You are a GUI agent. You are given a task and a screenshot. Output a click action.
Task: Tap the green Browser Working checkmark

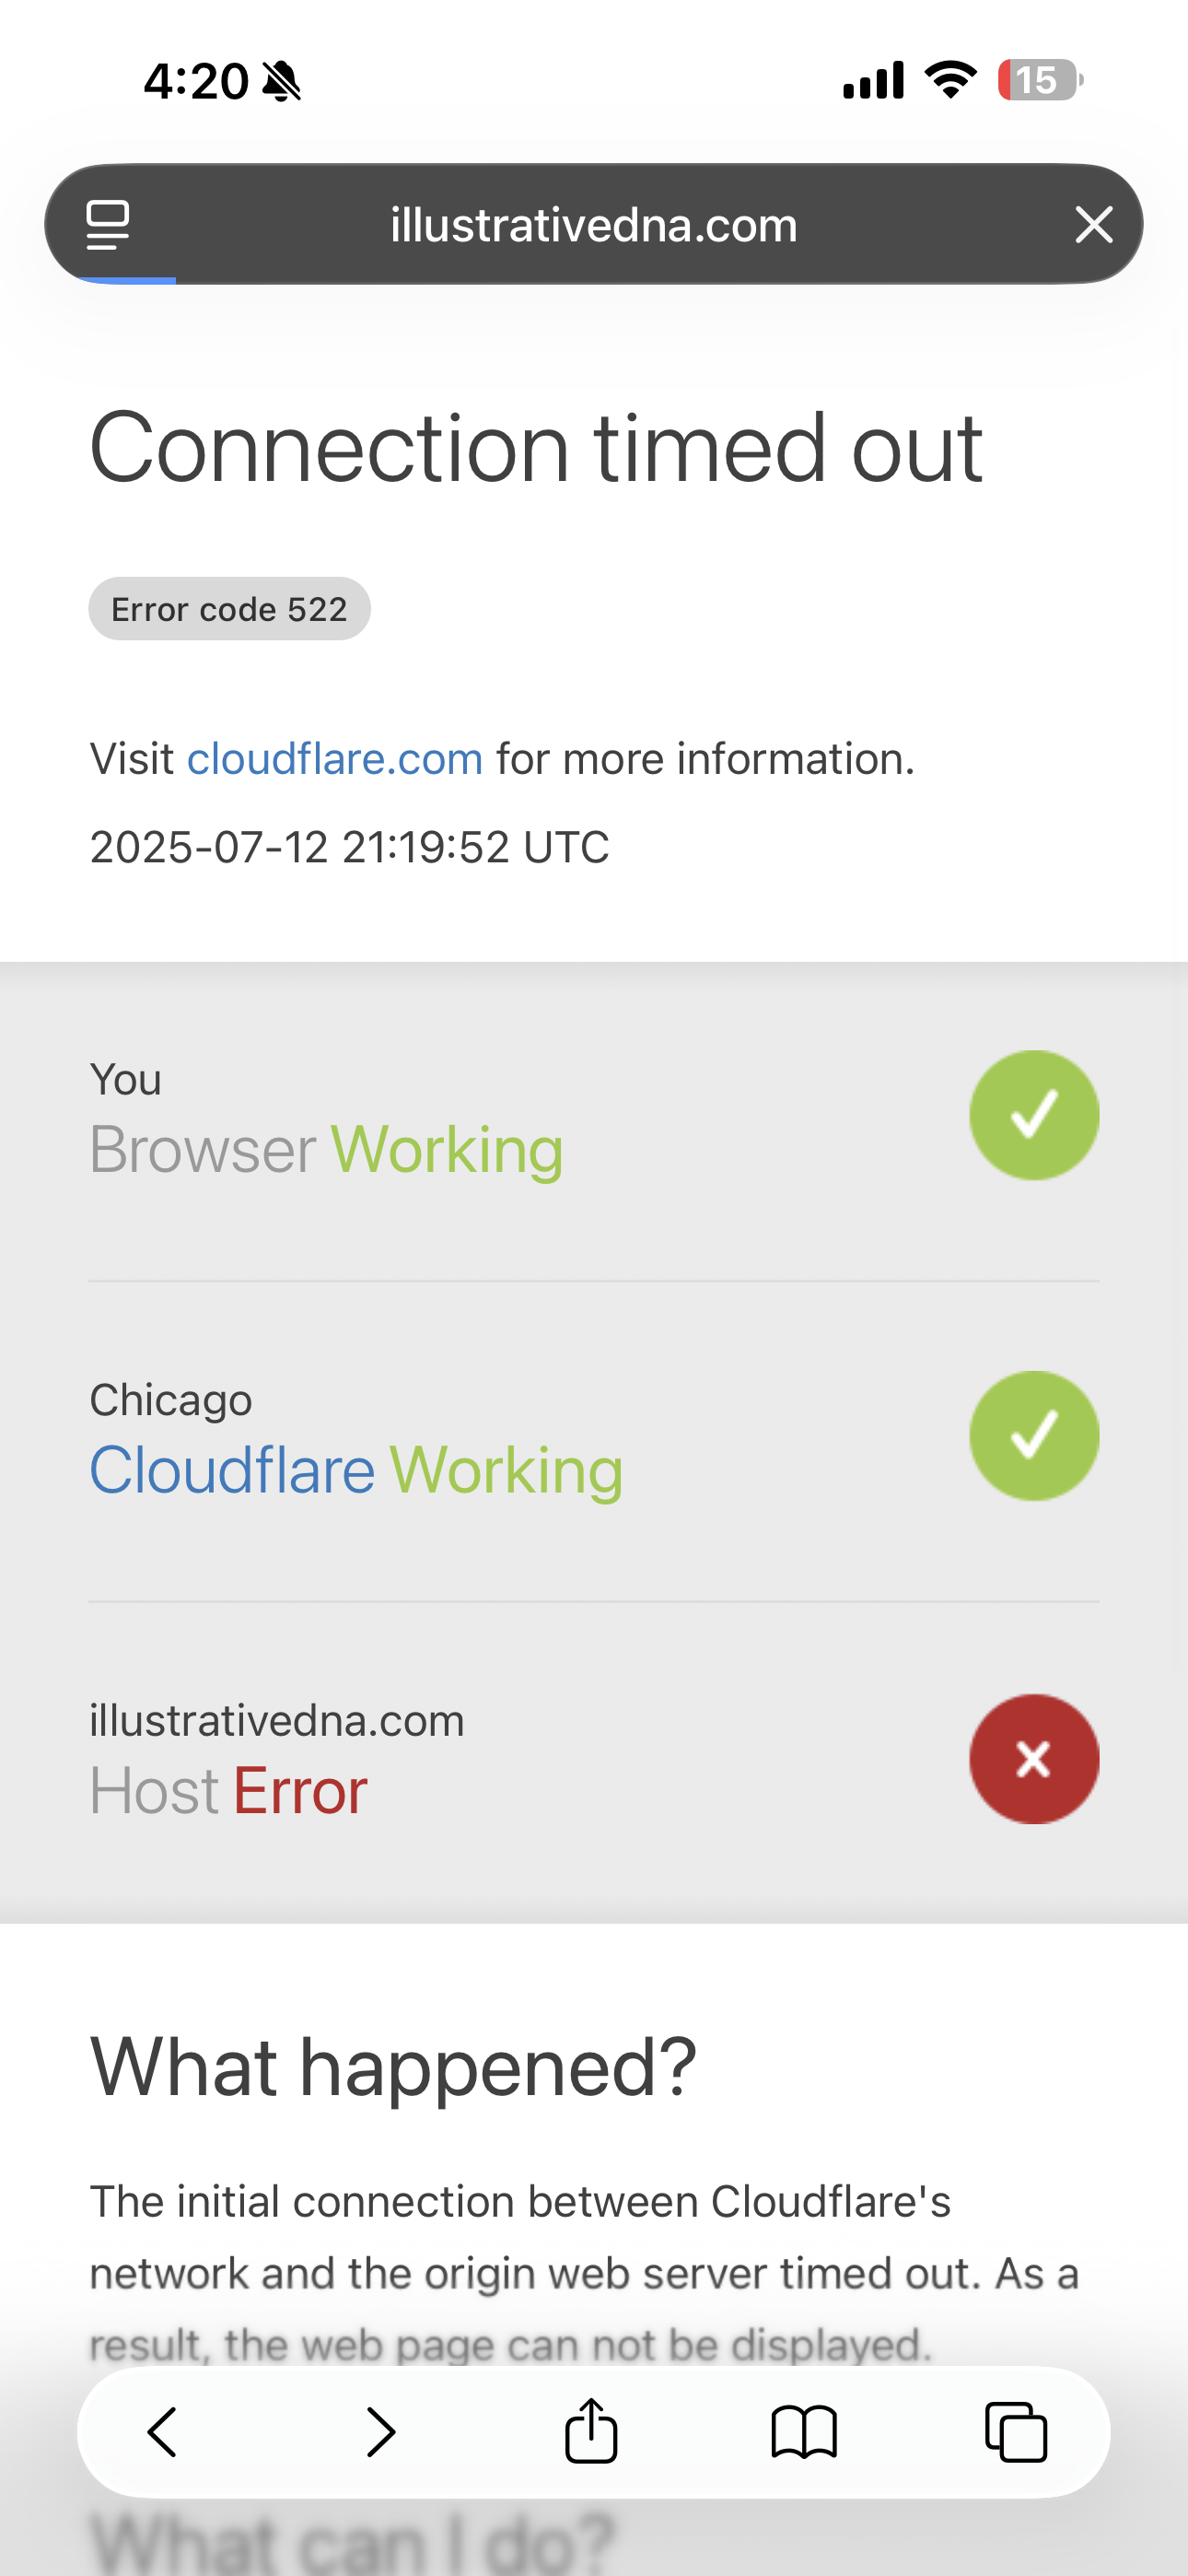1034,1115
